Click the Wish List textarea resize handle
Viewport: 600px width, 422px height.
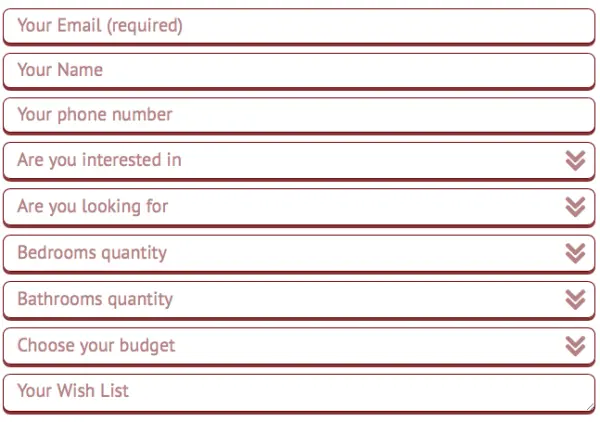591,406
